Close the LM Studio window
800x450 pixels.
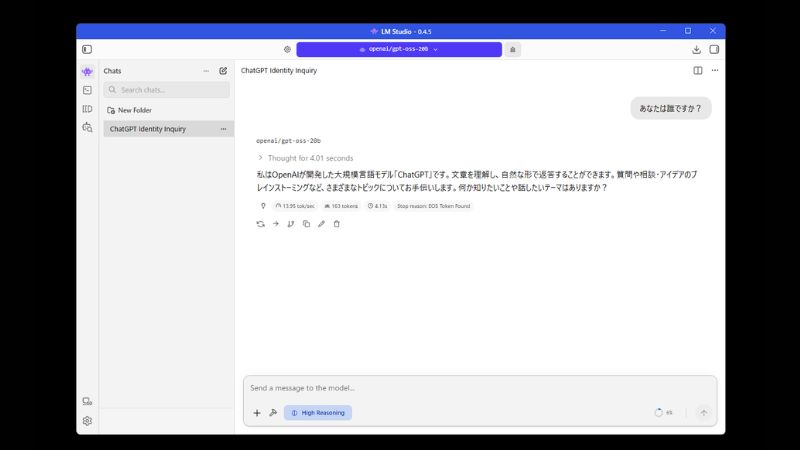click(x=713, y=31)
